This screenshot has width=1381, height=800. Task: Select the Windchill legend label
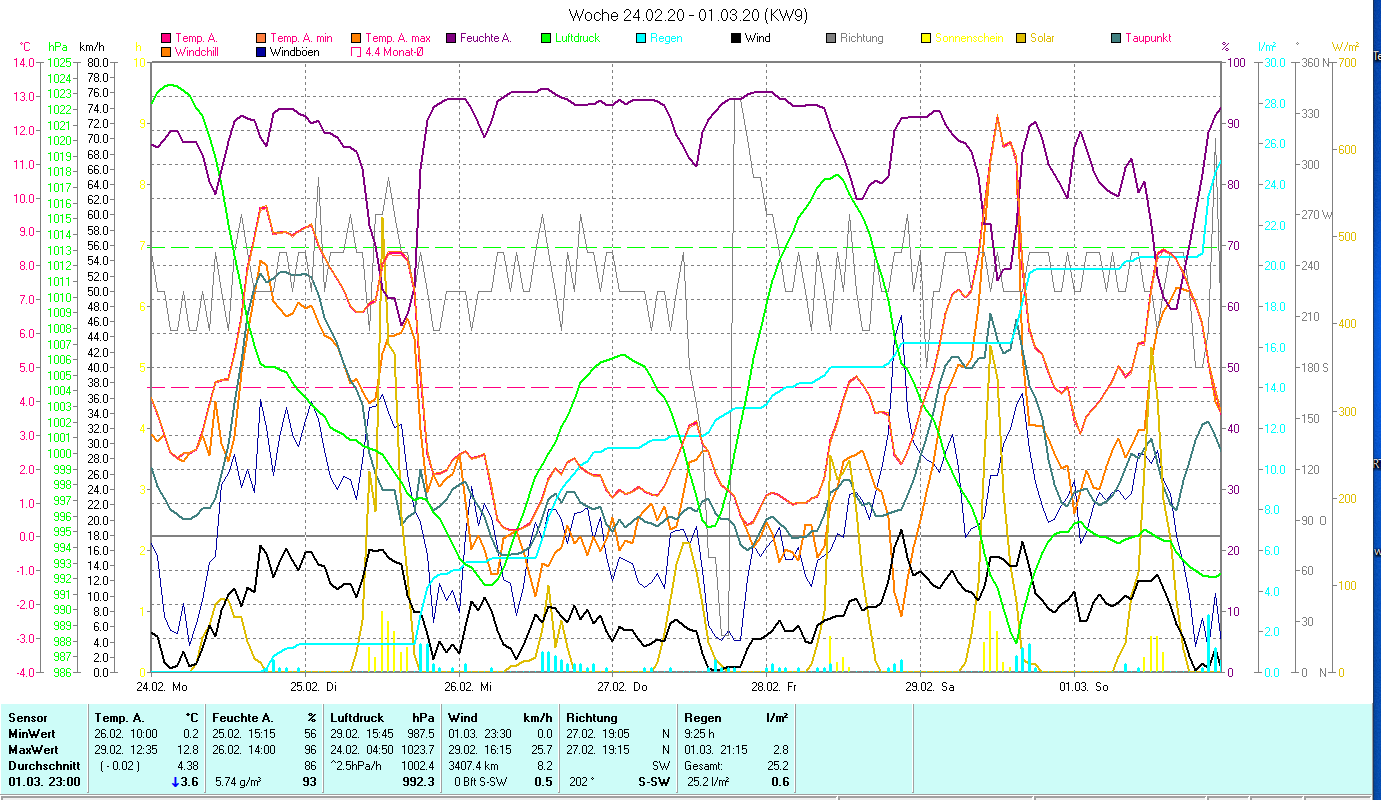point(199,51)
